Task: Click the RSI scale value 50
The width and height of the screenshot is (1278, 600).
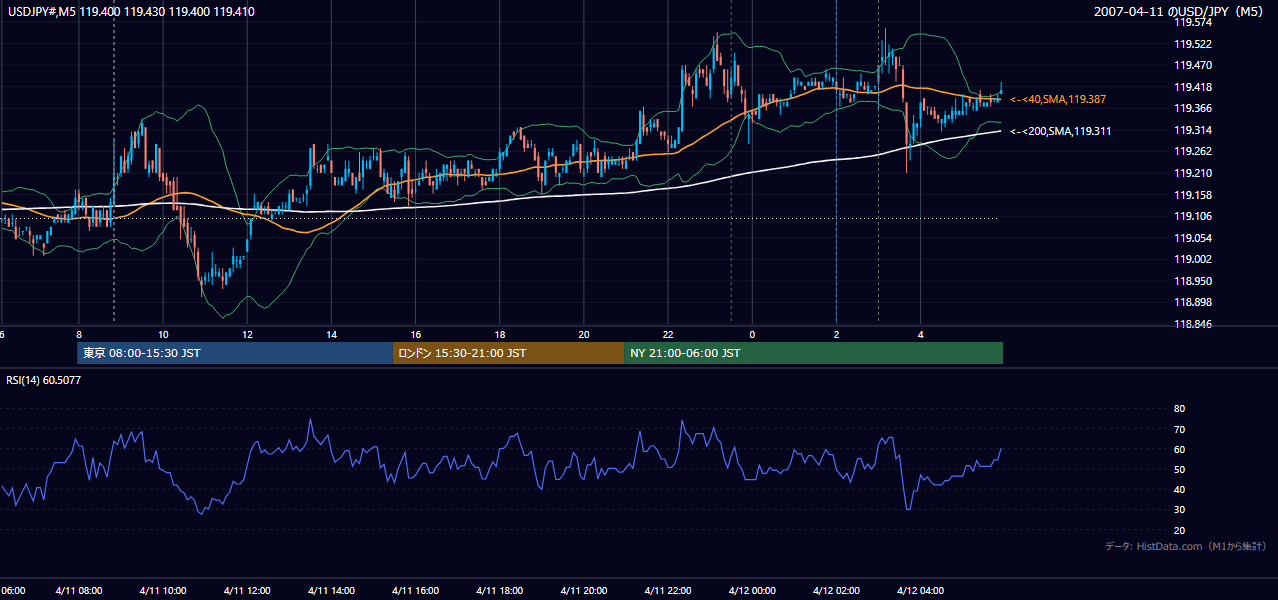Action: pos(1179,469)
